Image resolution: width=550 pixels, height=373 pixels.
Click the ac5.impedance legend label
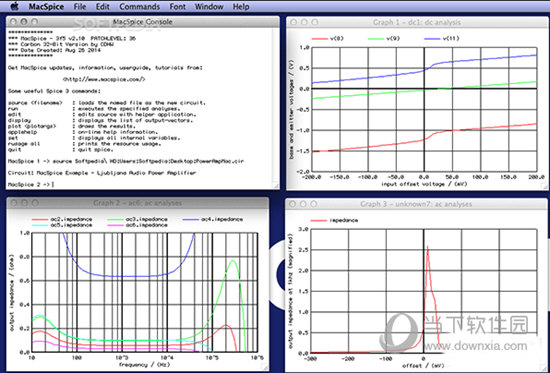click(71, 225)
